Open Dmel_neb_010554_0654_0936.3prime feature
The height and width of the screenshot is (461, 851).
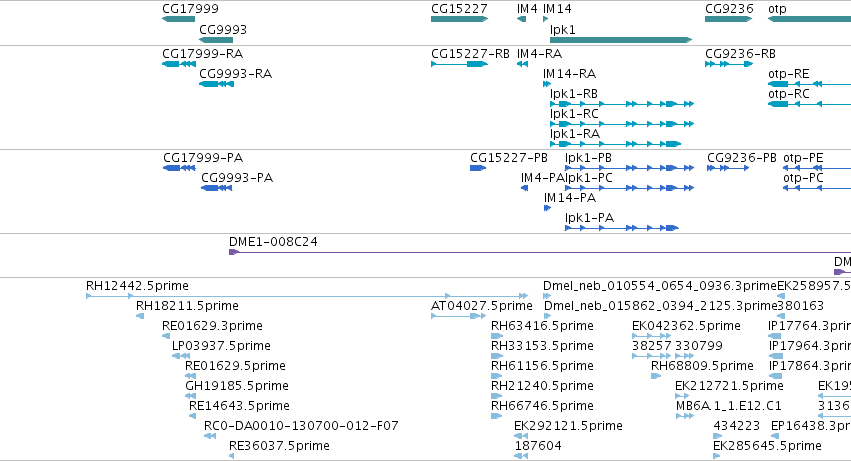tap(660, 286)
